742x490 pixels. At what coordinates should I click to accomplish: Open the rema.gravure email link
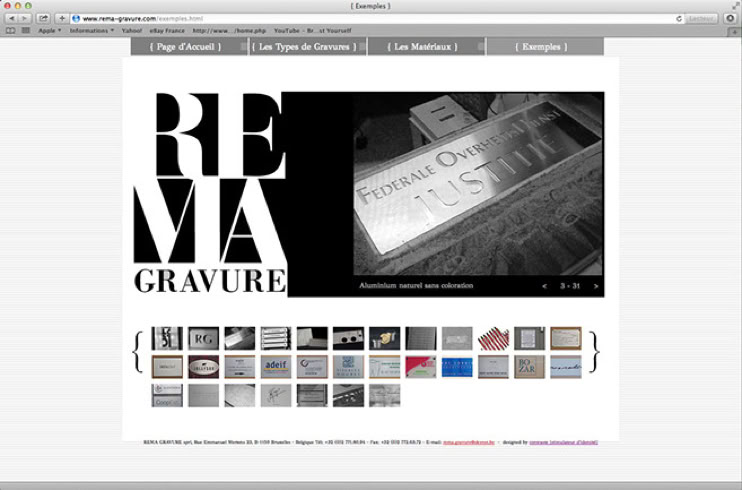click(x=468, y=442)
